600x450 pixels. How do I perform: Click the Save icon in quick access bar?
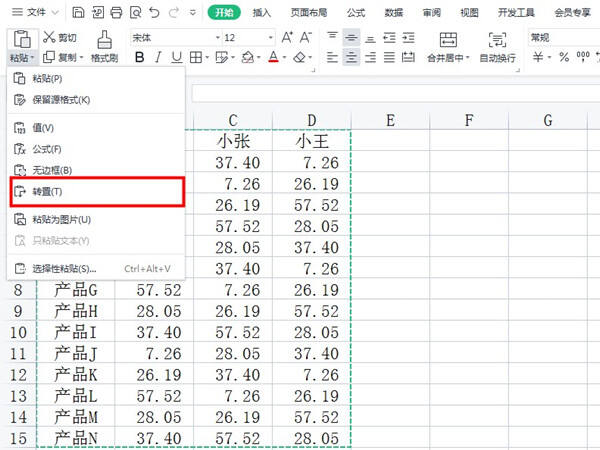click(78, 13)
